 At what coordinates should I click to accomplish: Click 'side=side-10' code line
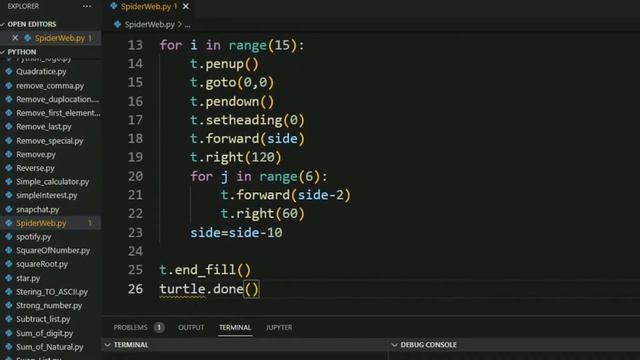[236, 233]
